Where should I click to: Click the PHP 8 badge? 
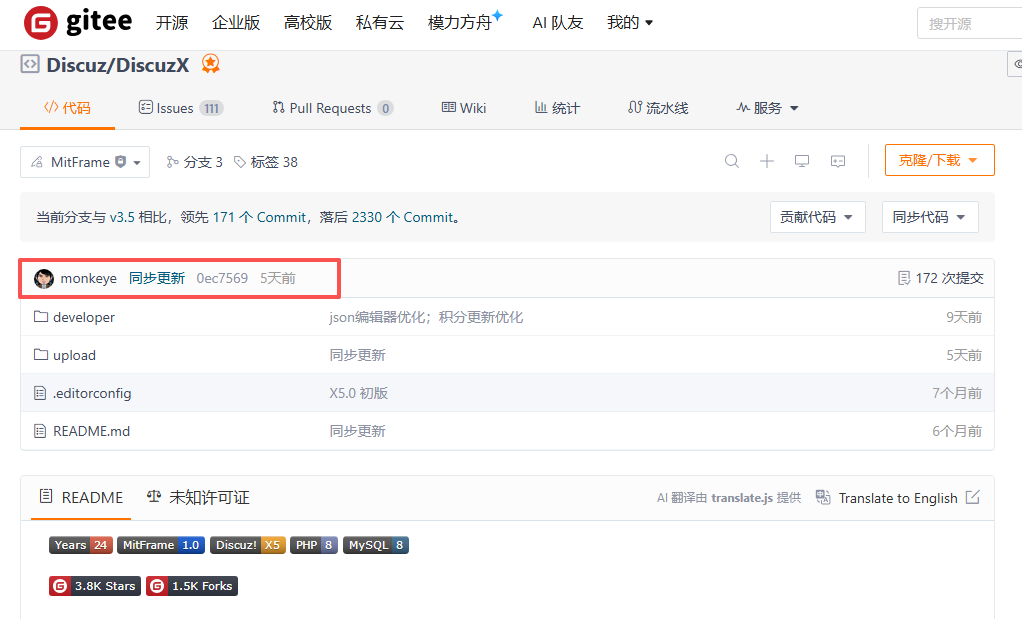(313, 544)
